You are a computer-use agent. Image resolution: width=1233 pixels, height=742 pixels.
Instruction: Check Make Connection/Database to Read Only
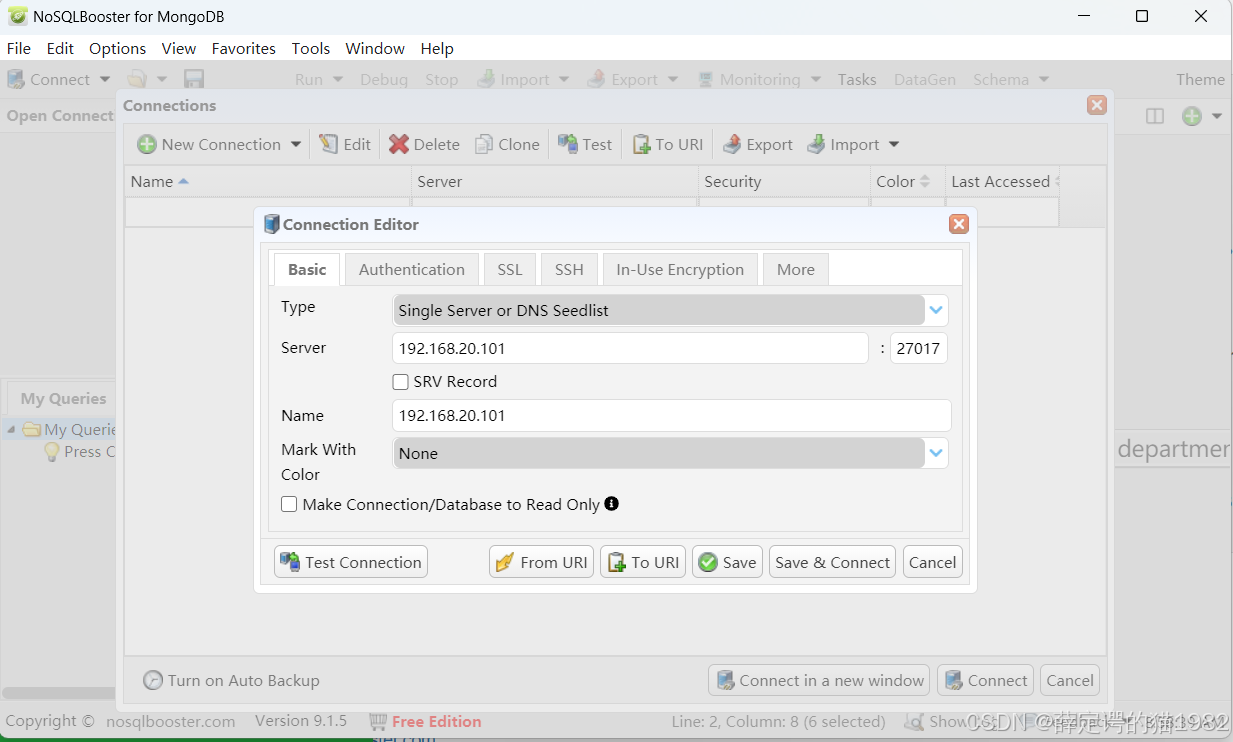pyautogui.click(x=289, y=504)
